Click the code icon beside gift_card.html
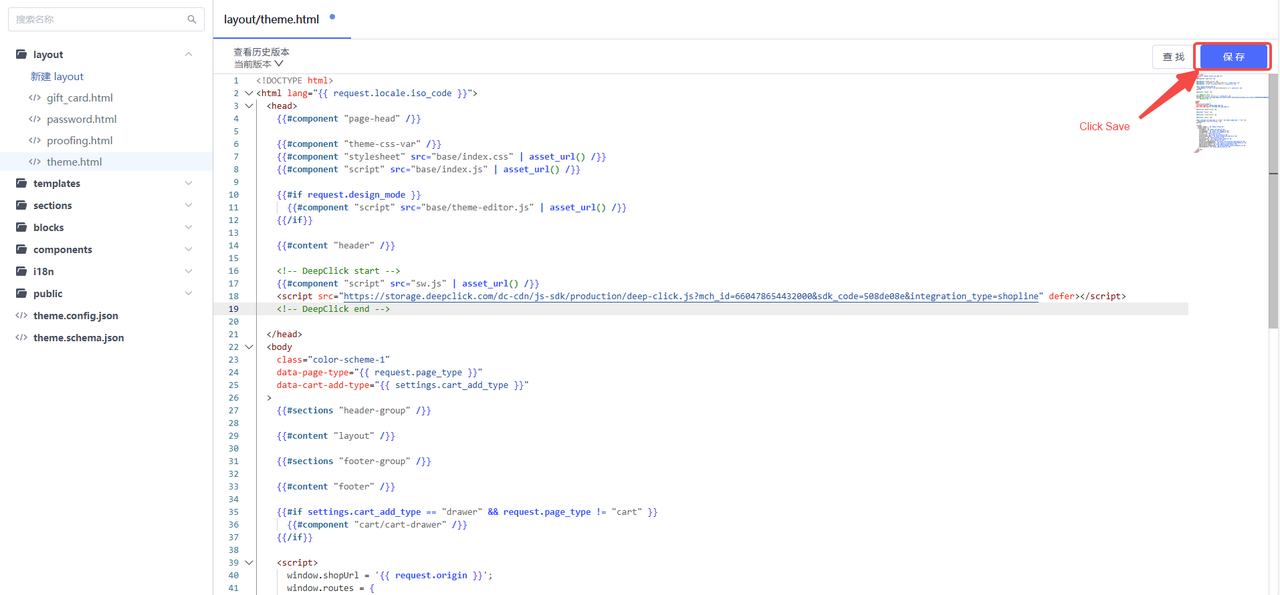Viewport: 1280px width, 595px height. pyautogui.click(x=35, y=98)
